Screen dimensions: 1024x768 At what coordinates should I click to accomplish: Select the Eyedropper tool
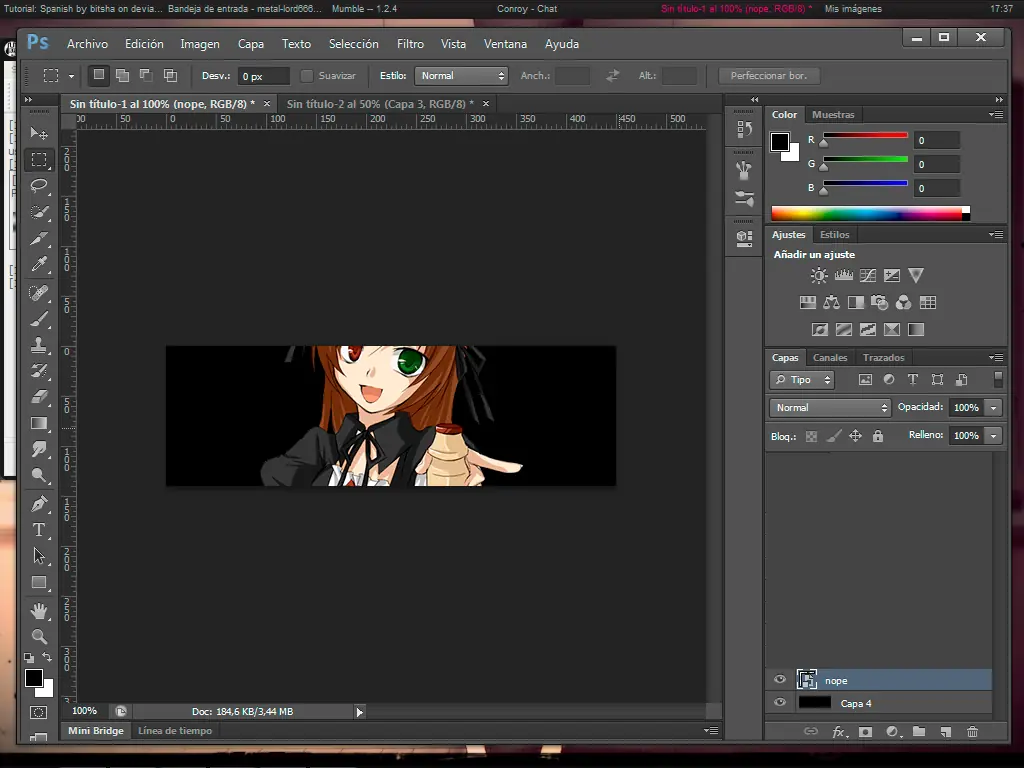click(x=39, y=265)
